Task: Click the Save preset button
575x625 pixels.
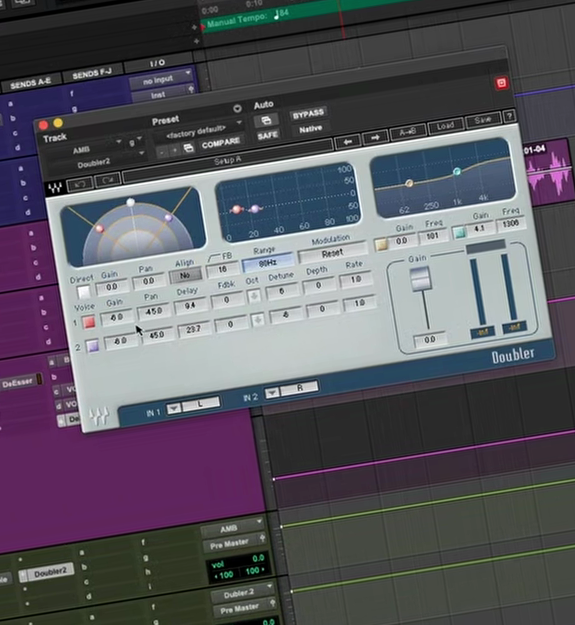Action: coord(482,120)
